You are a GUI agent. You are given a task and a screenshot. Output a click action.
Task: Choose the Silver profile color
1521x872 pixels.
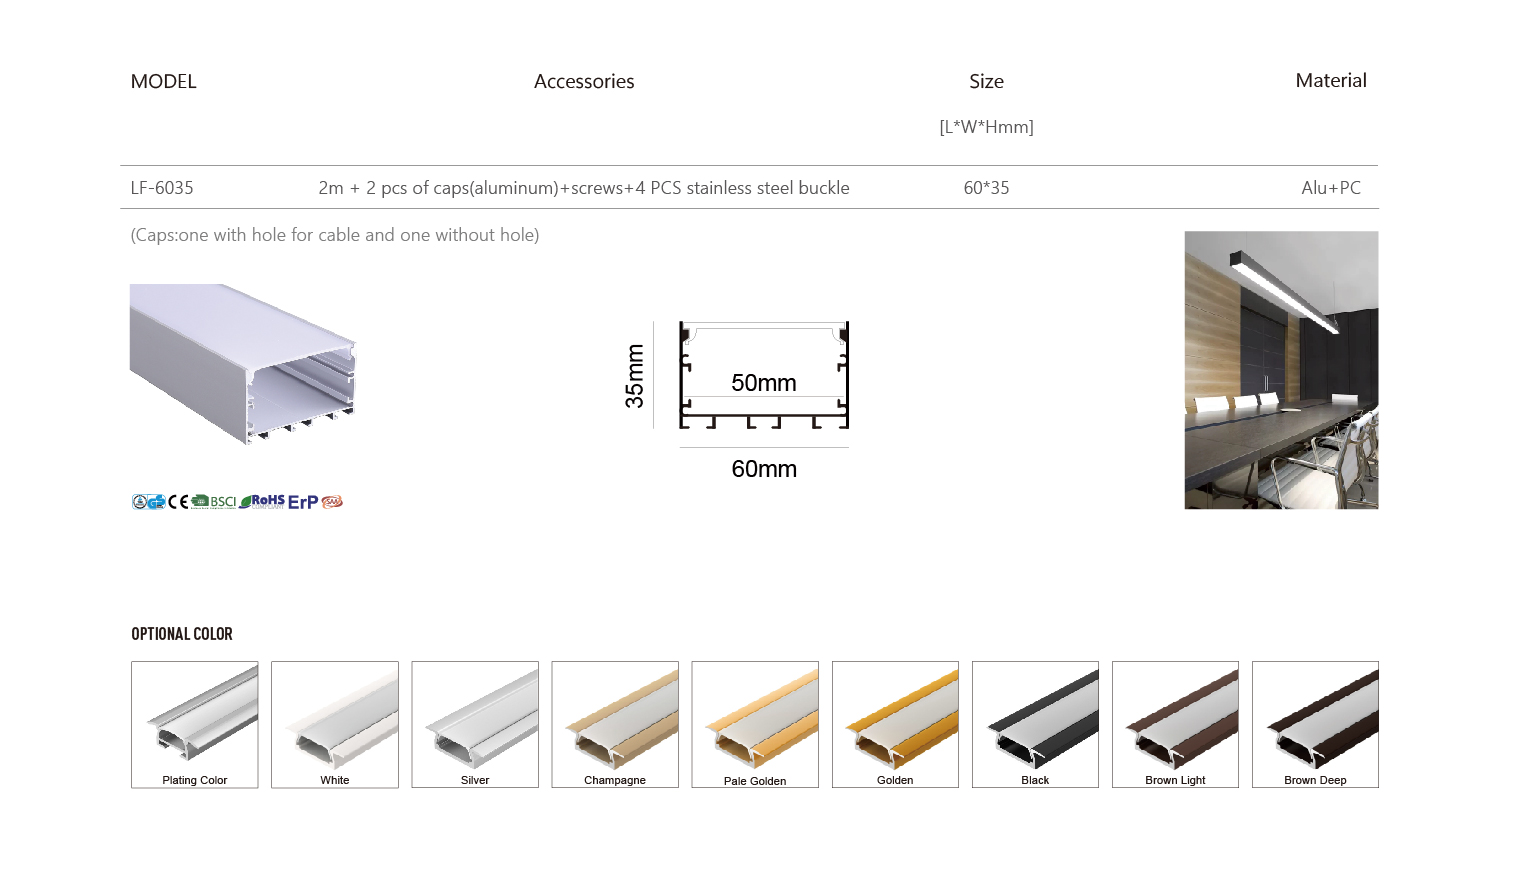(x=475, y=725)
